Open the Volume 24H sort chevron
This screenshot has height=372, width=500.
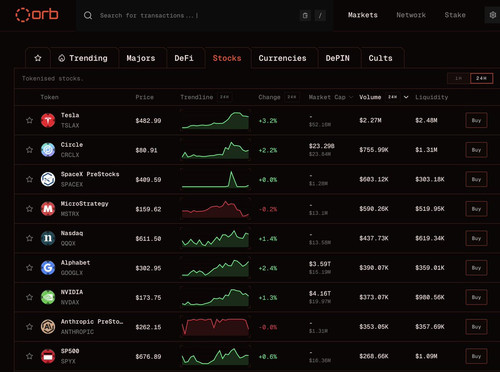[x=406, y=97]
